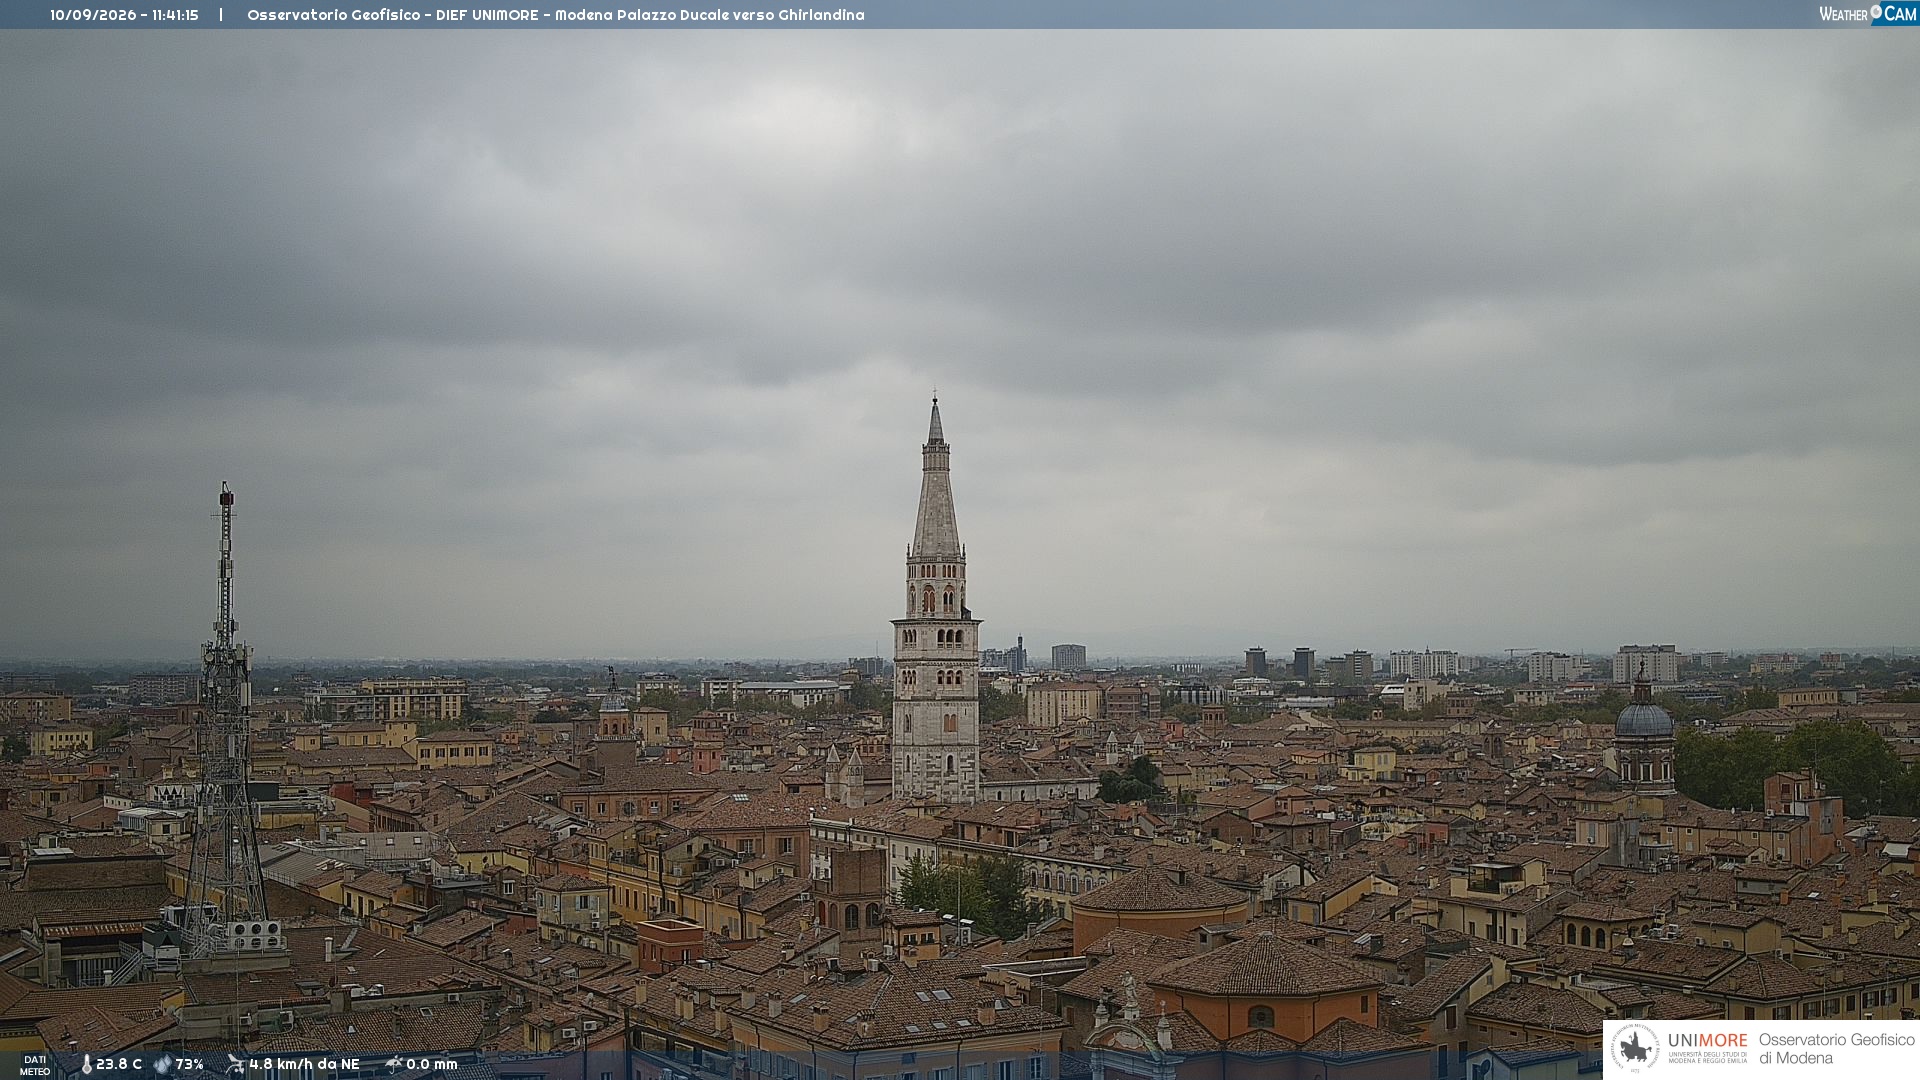Click the 4.8 km/h da NE reading
This screenshot has height=1080, width=1920.
point(304,1064)
